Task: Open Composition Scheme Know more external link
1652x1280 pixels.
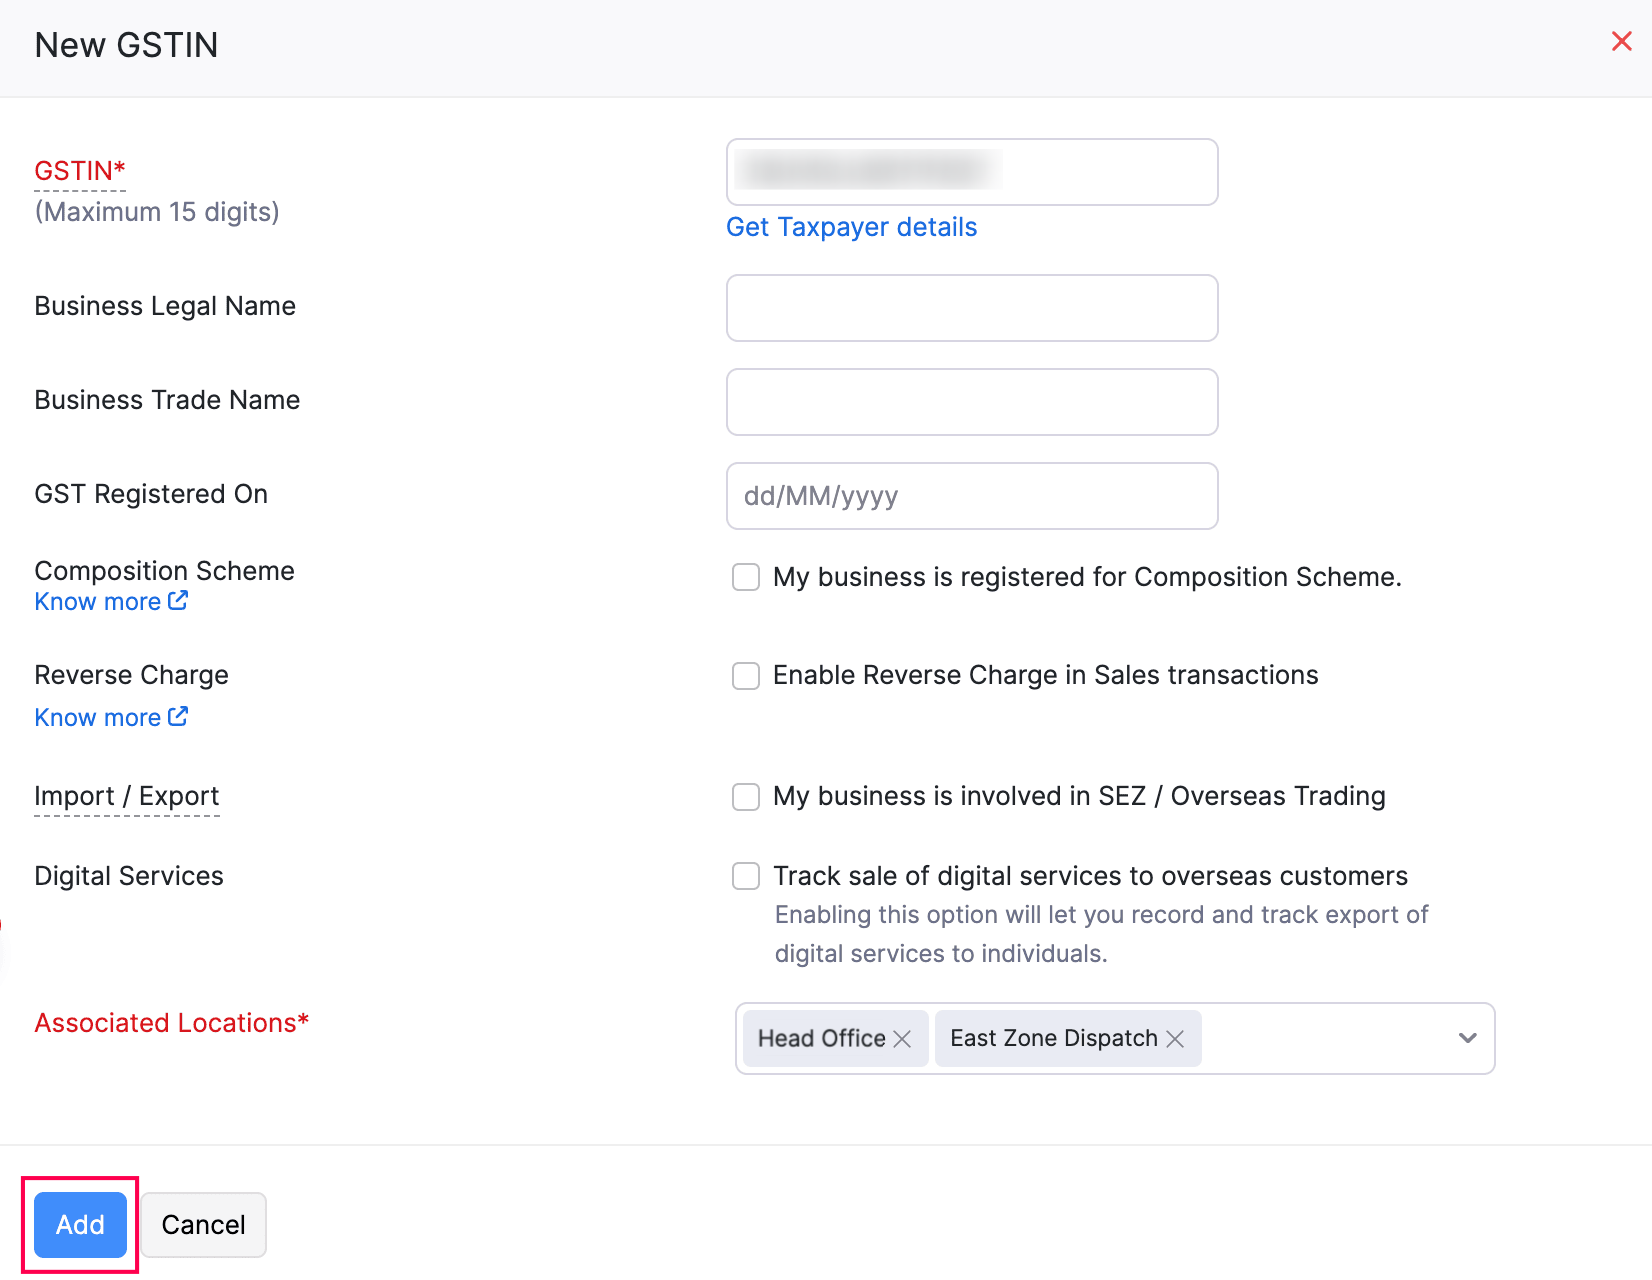Action: point(111,602)
